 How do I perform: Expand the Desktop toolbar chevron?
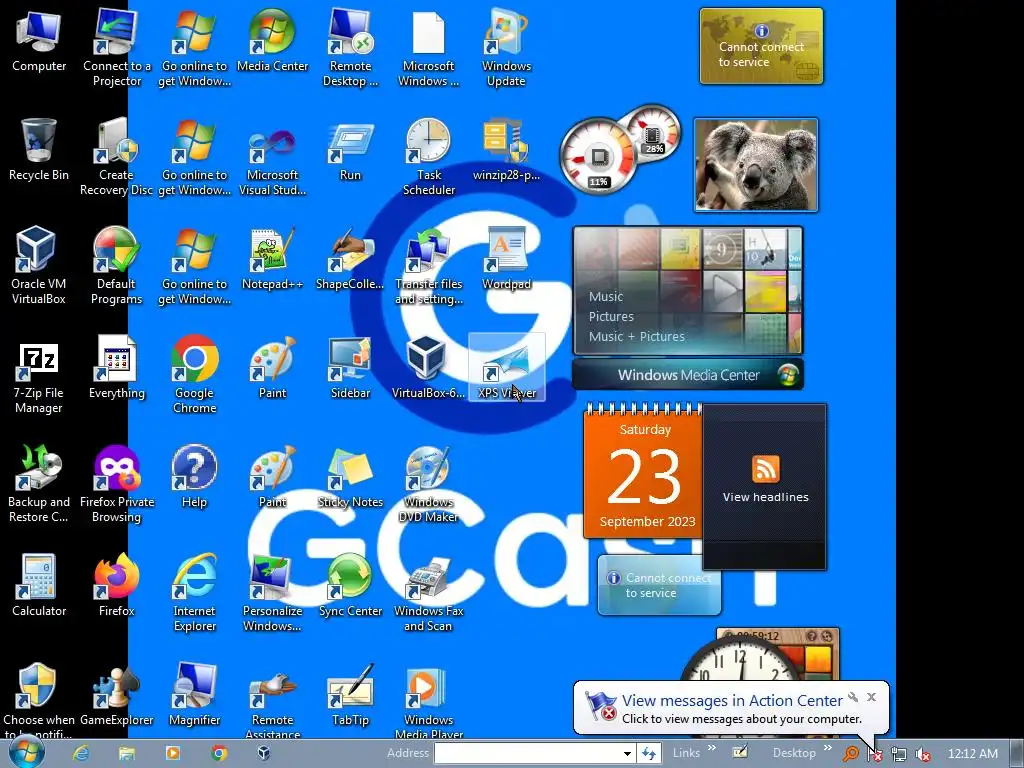(x=827, y=748)
